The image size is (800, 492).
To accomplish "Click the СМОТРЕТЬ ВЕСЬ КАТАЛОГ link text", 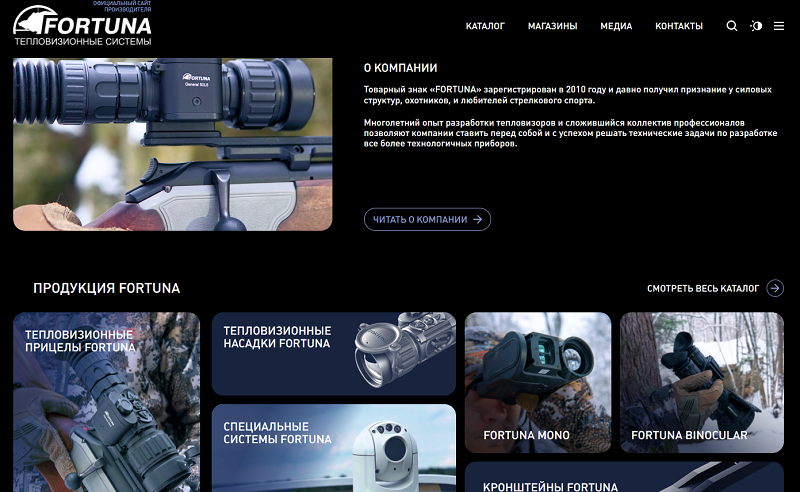I will click(x=703, y=289).
